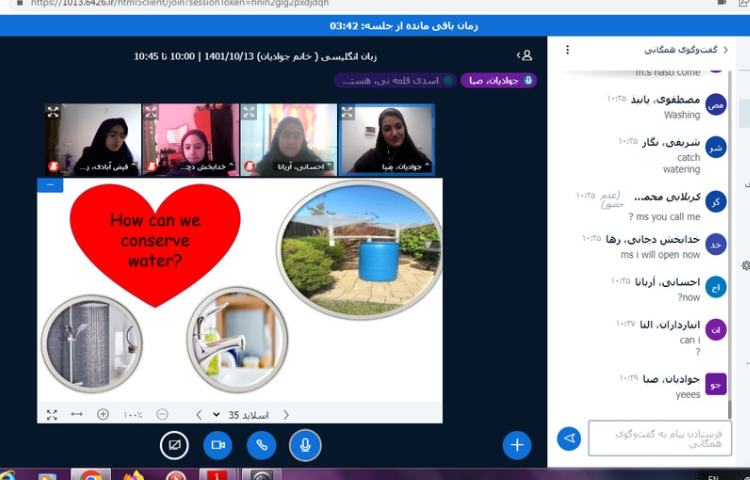Click the shower picture on the slide
This screenshot has height=480, width=750.
coord(91,343)
